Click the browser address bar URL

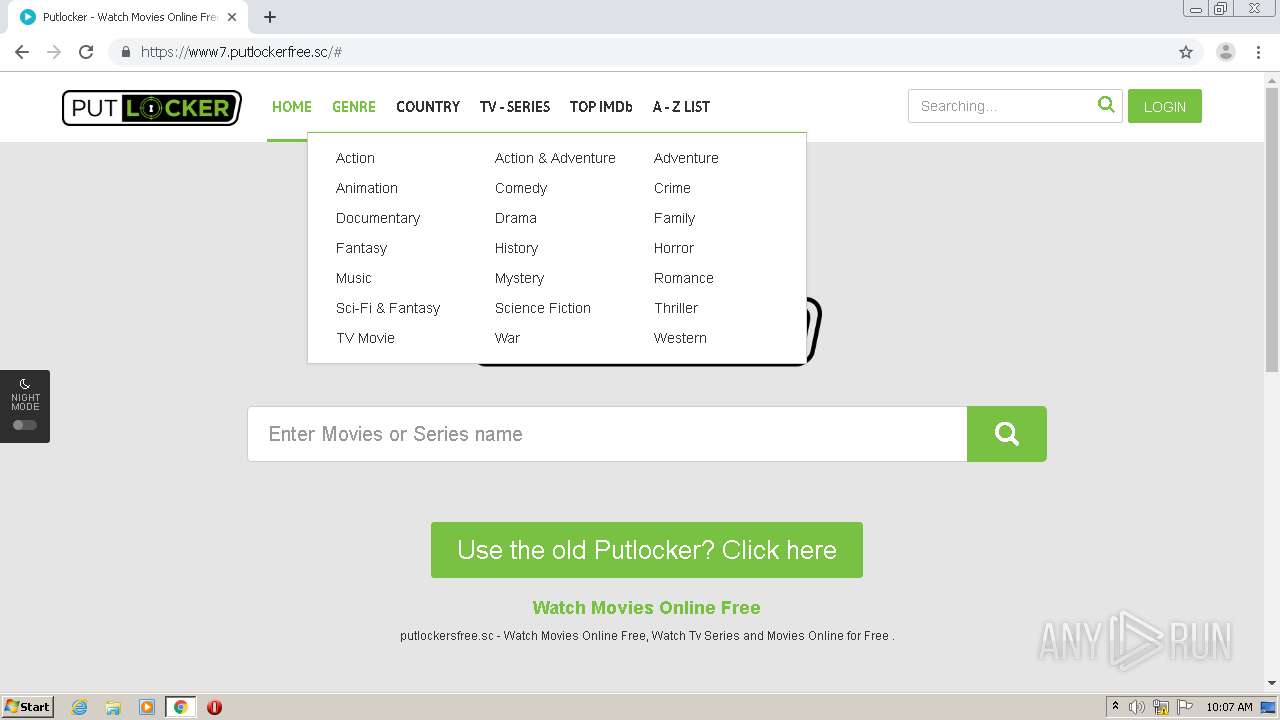point(241,52)
